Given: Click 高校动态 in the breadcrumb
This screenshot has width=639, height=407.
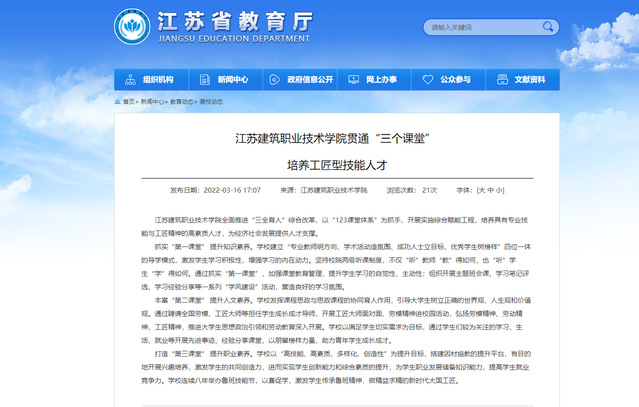Looking at the screenshot, I should click(209, 101).
